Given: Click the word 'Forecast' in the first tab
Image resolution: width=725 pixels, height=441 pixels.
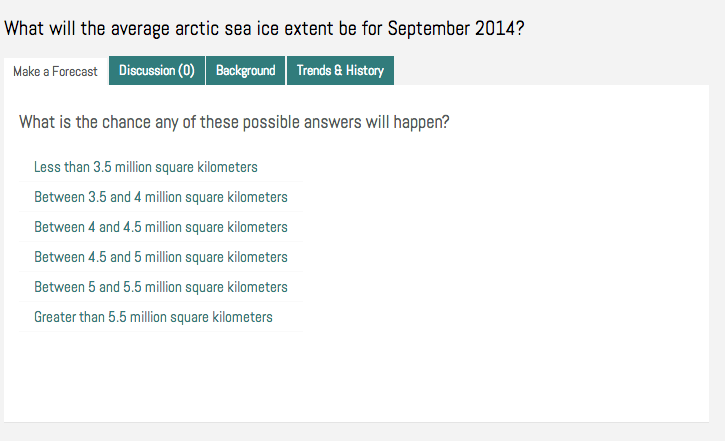Looking at the screenshot, I should click(75, 72).
